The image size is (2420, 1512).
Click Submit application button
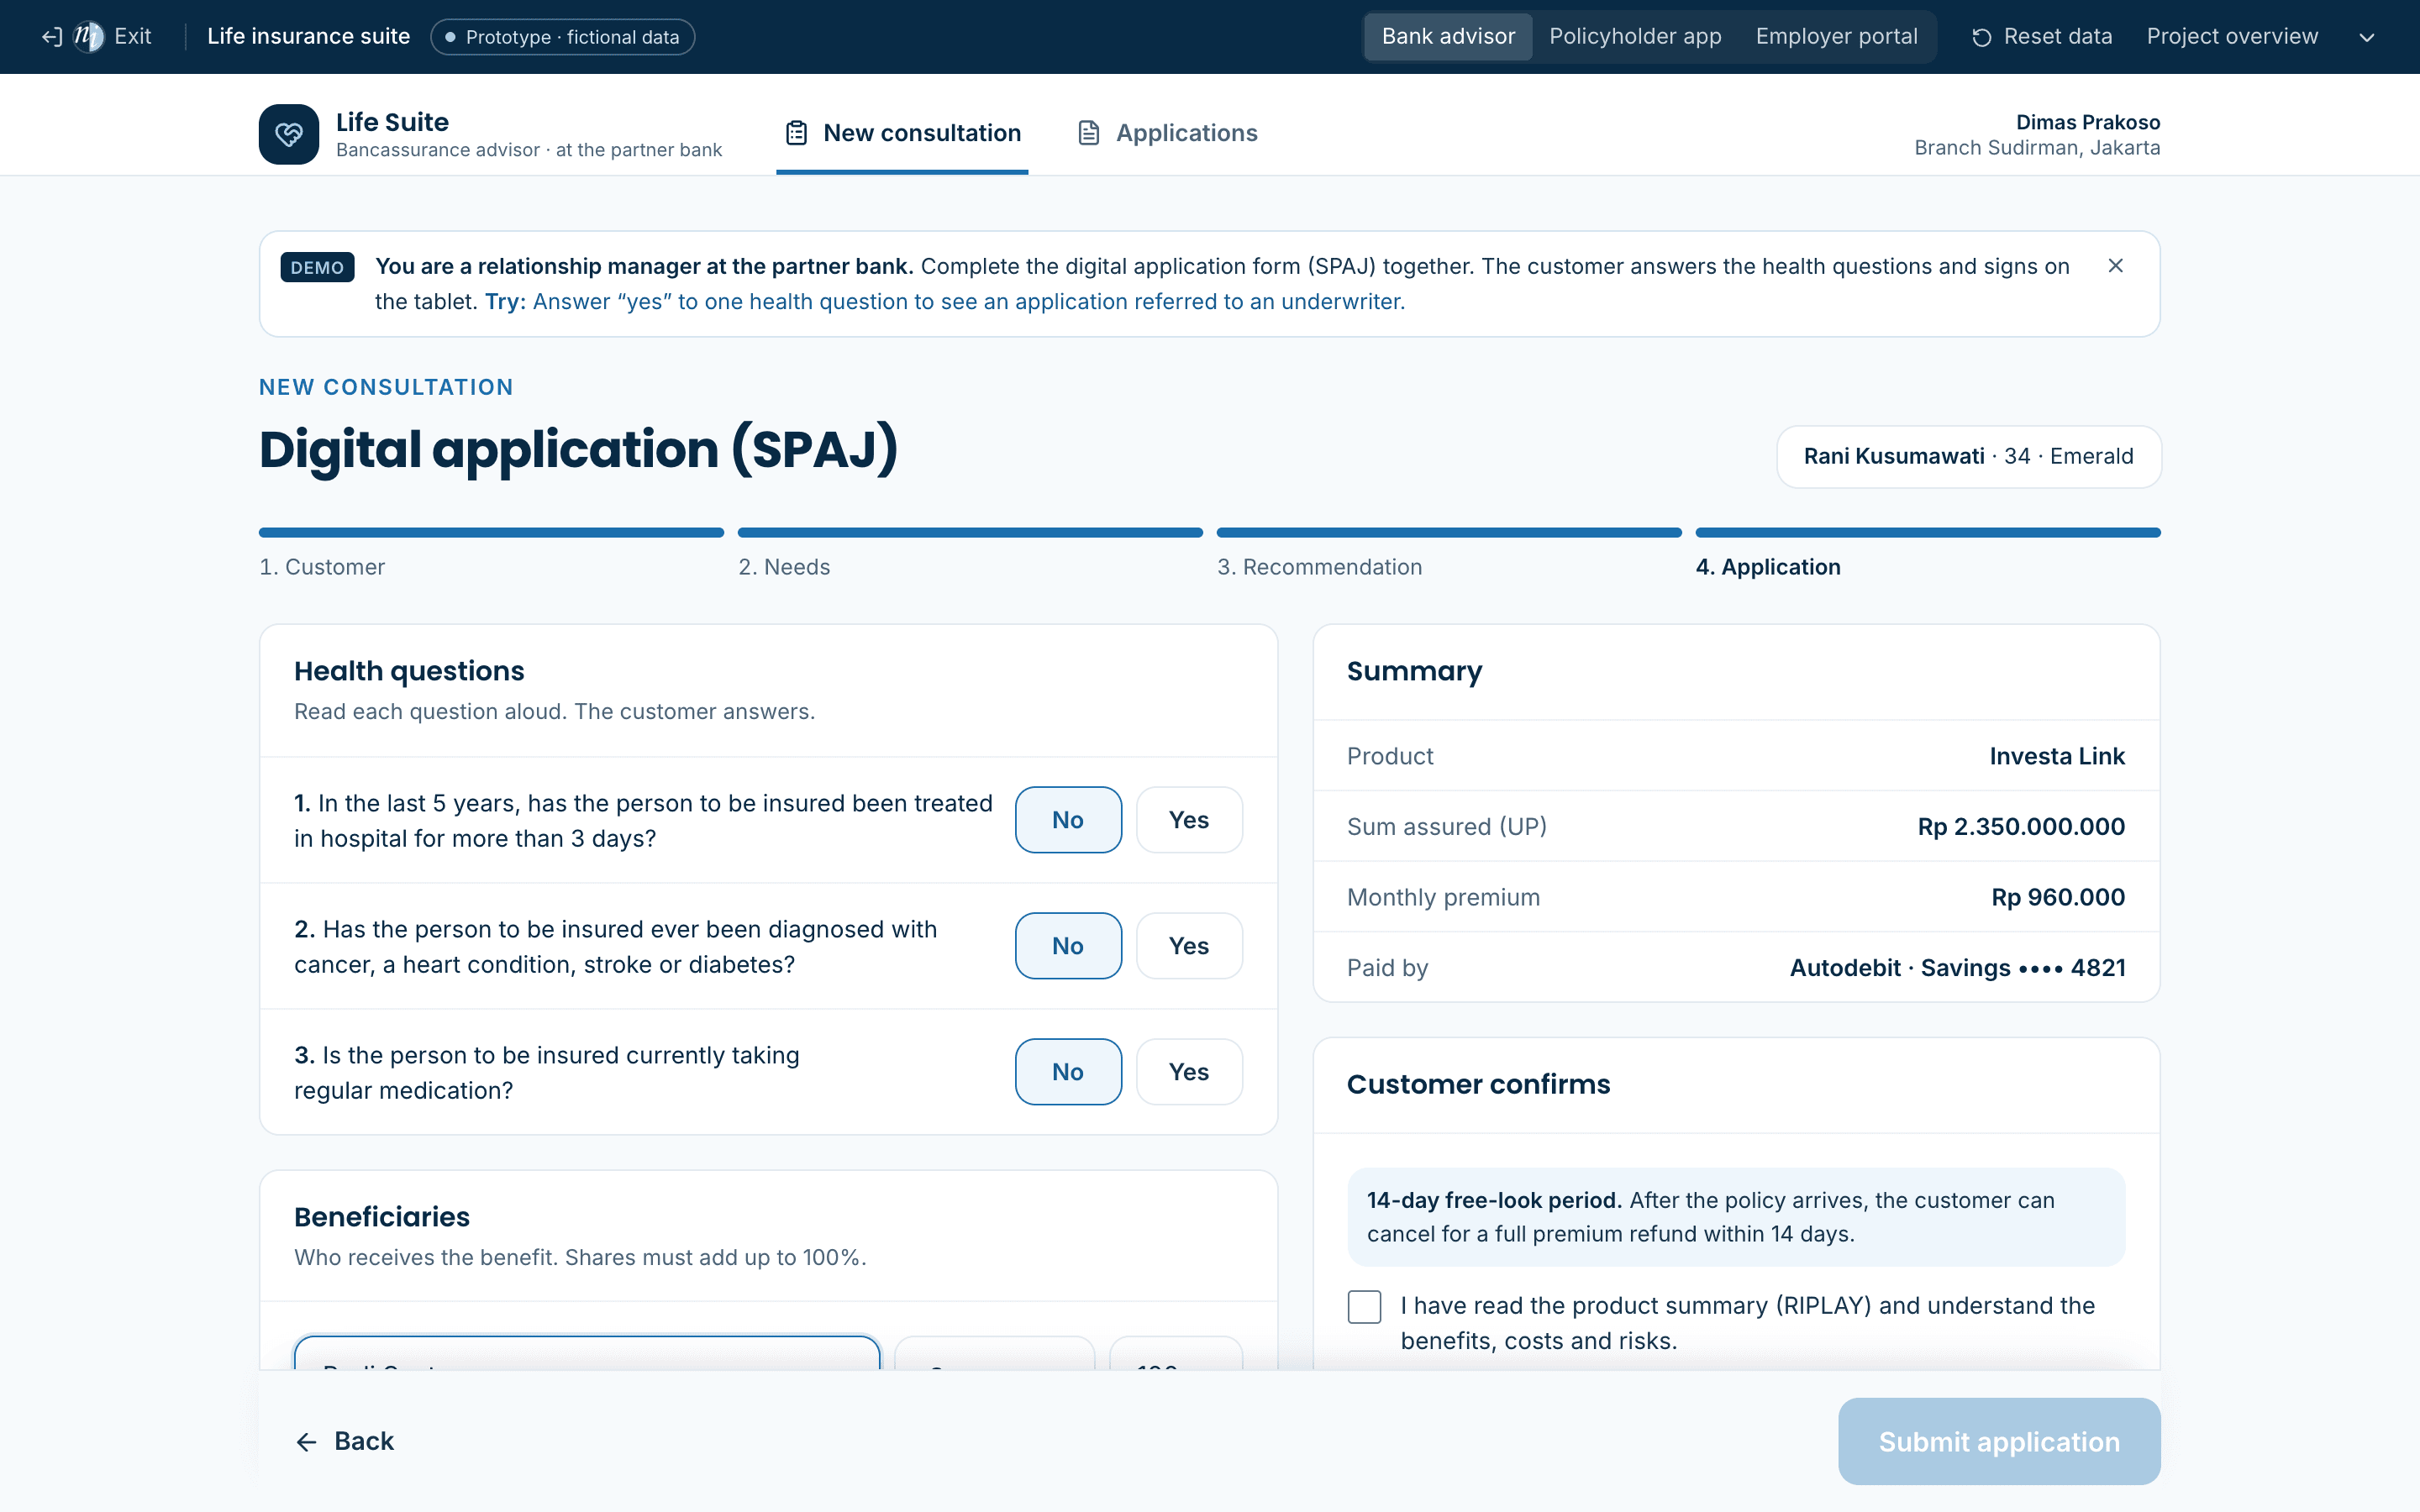tap(1999, 1441)
